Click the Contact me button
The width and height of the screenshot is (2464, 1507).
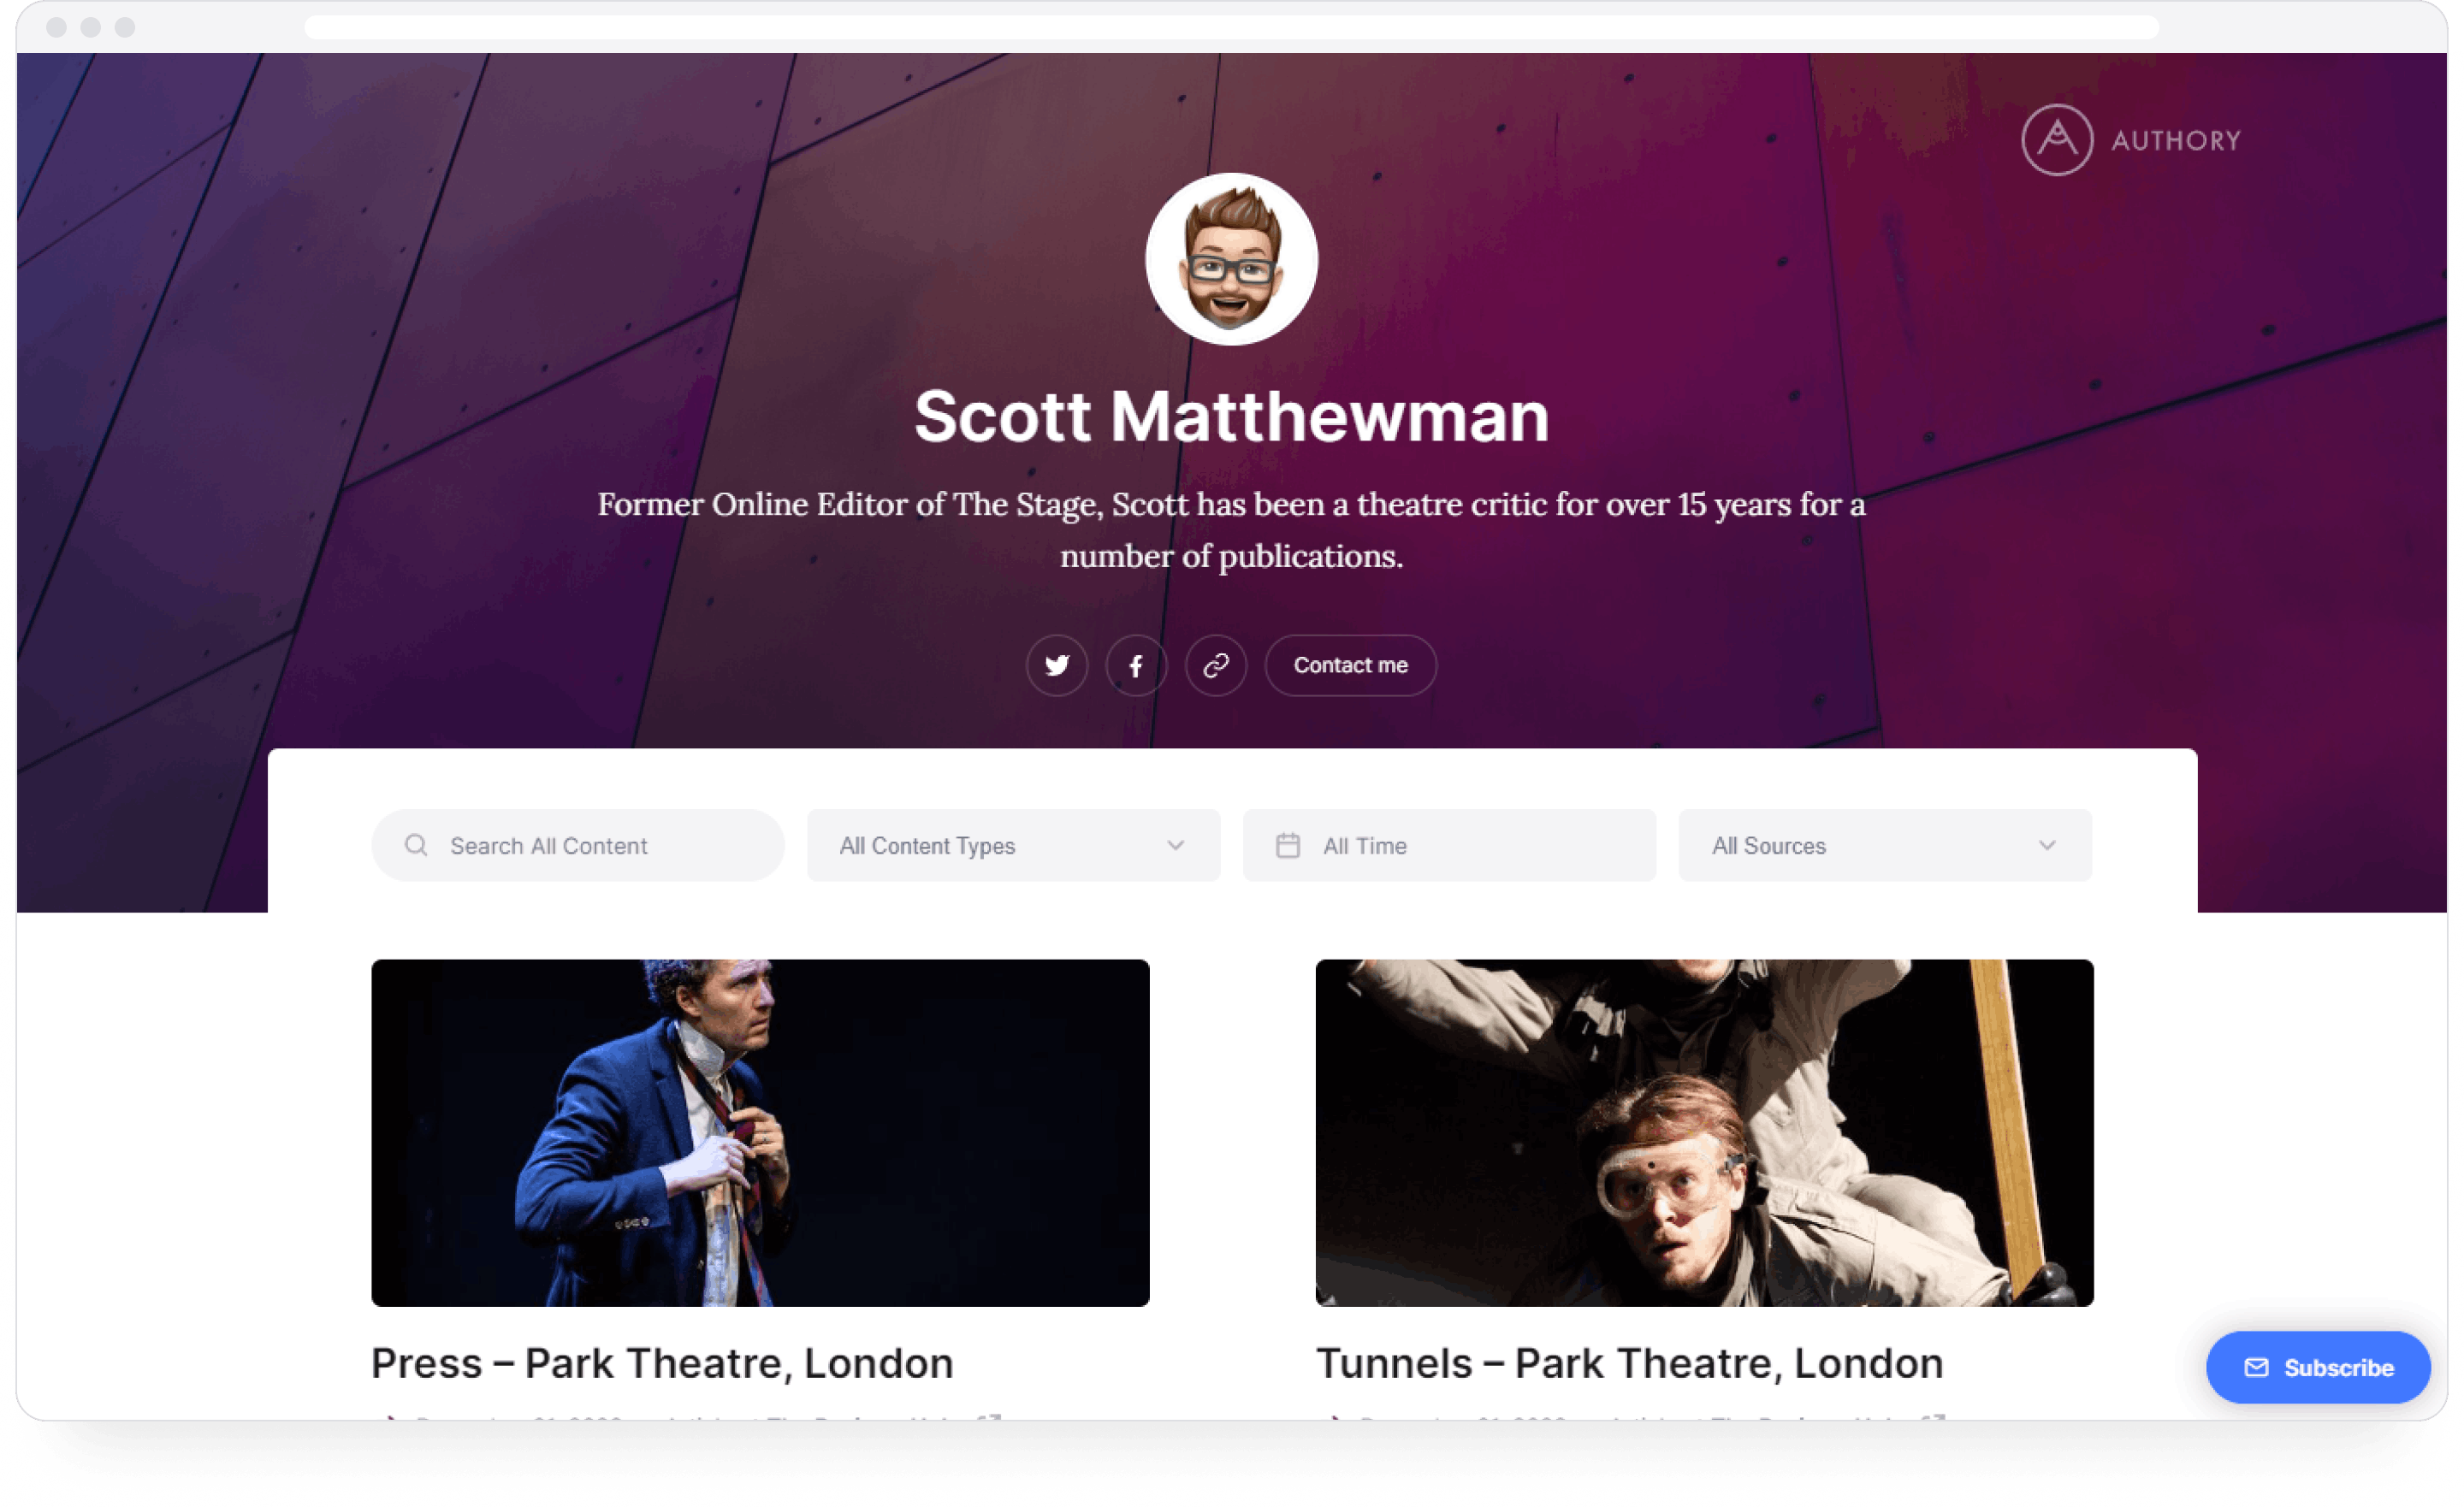coord(1348,665)
